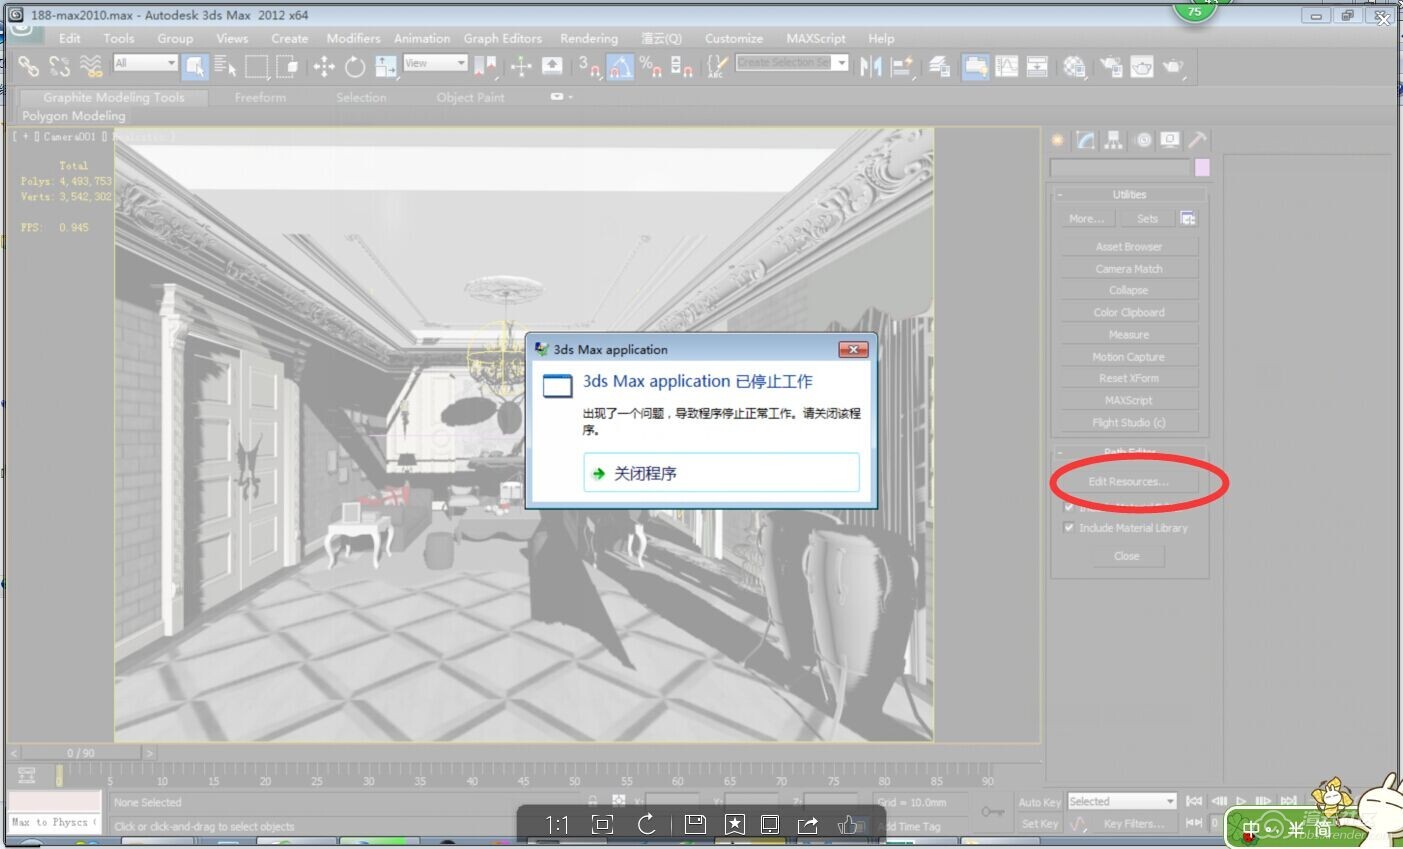This screenshot has height=849, width=1403.
Task: Open the Rendering menu
Action: point(588,38)
